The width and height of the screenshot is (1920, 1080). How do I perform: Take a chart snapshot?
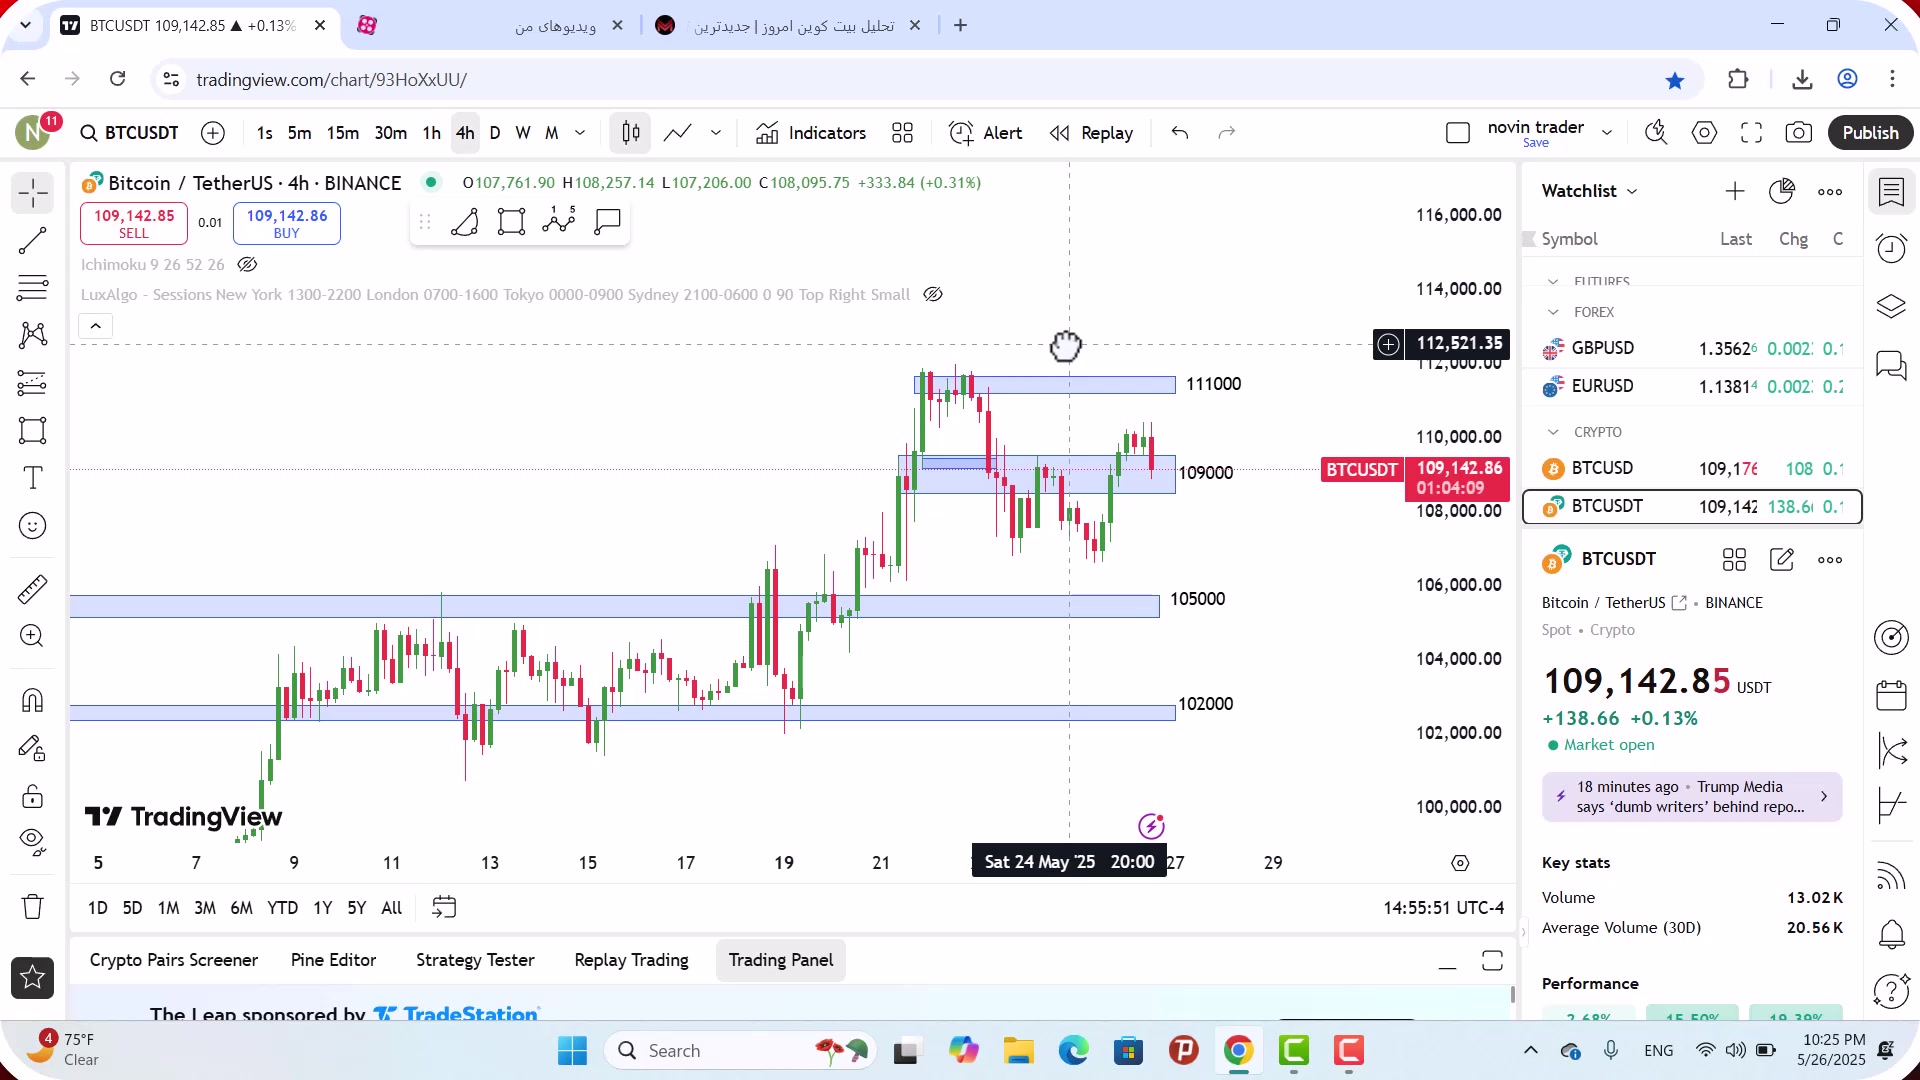coord(1798,133)
